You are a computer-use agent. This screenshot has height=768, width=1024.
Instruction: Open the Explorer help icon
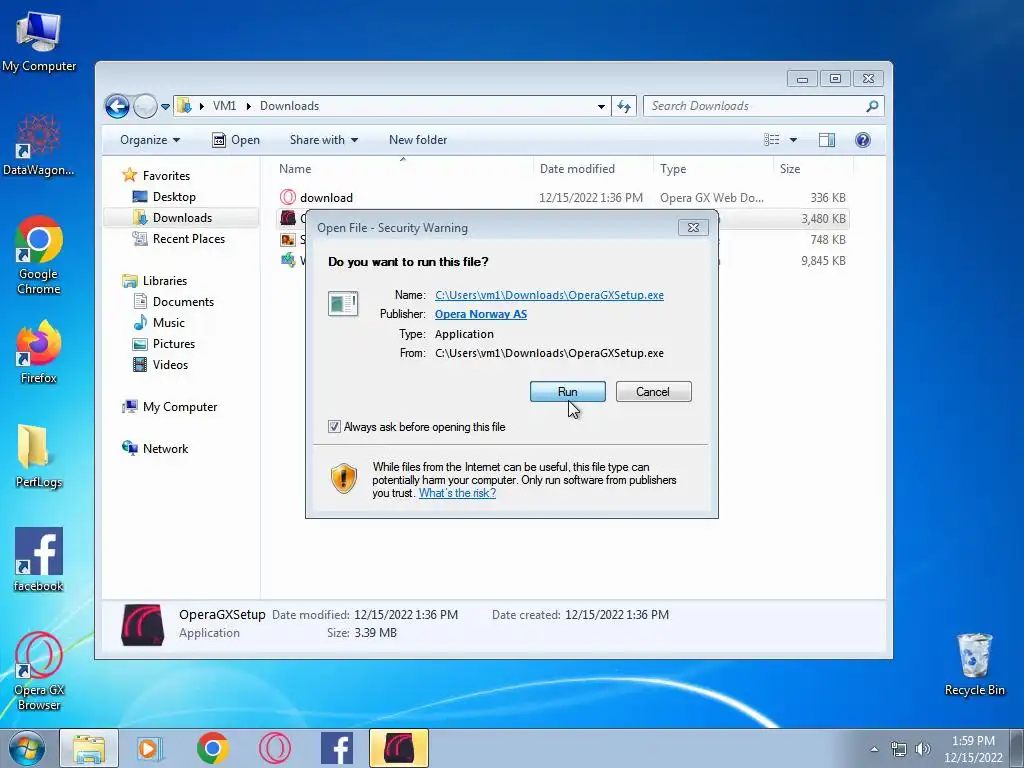[x=863, y=140]
